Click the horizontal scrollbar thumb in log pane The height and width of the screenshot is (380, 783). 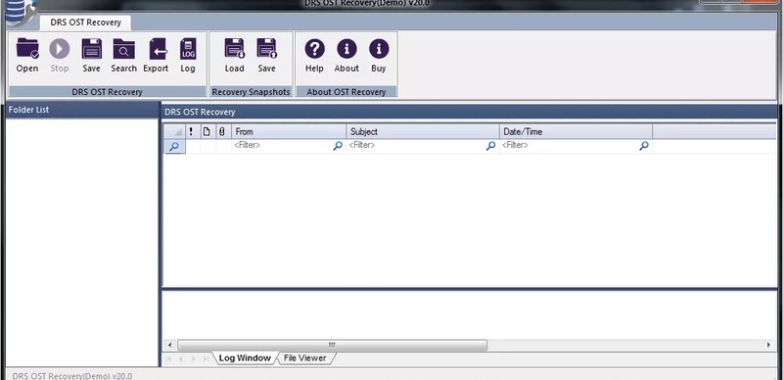(332, 345)
